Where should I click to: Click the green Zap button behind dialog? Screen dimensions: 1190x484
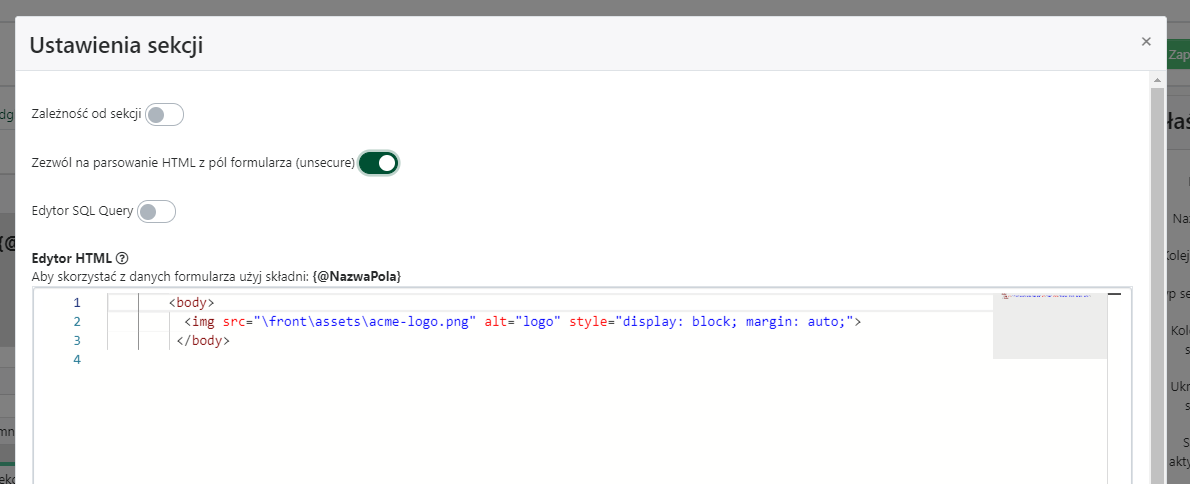[1177, 56]
